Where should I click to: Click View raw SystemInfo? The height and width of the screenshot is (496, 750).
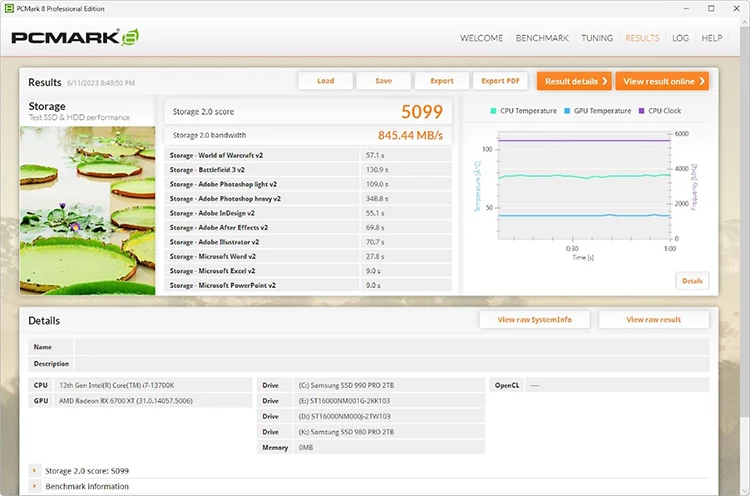tap(535, 320)
